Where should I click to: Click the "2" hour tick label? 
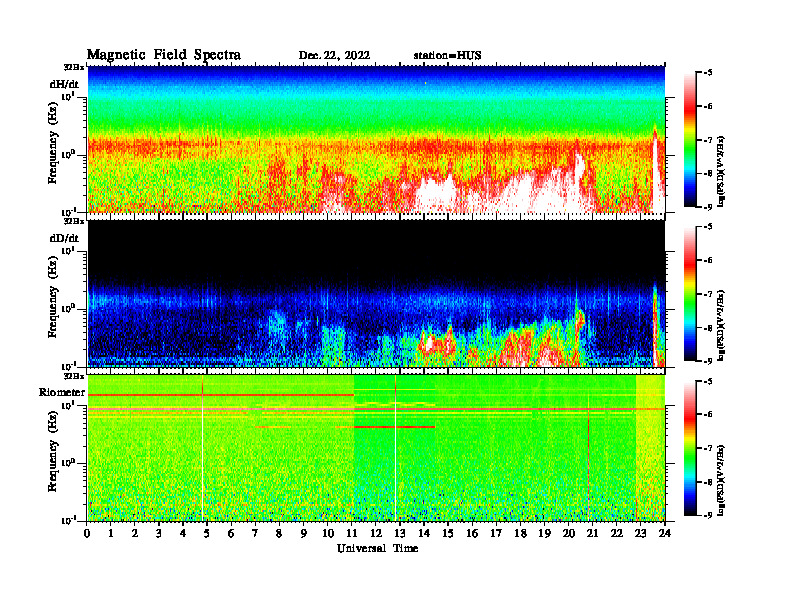point(135,534)
